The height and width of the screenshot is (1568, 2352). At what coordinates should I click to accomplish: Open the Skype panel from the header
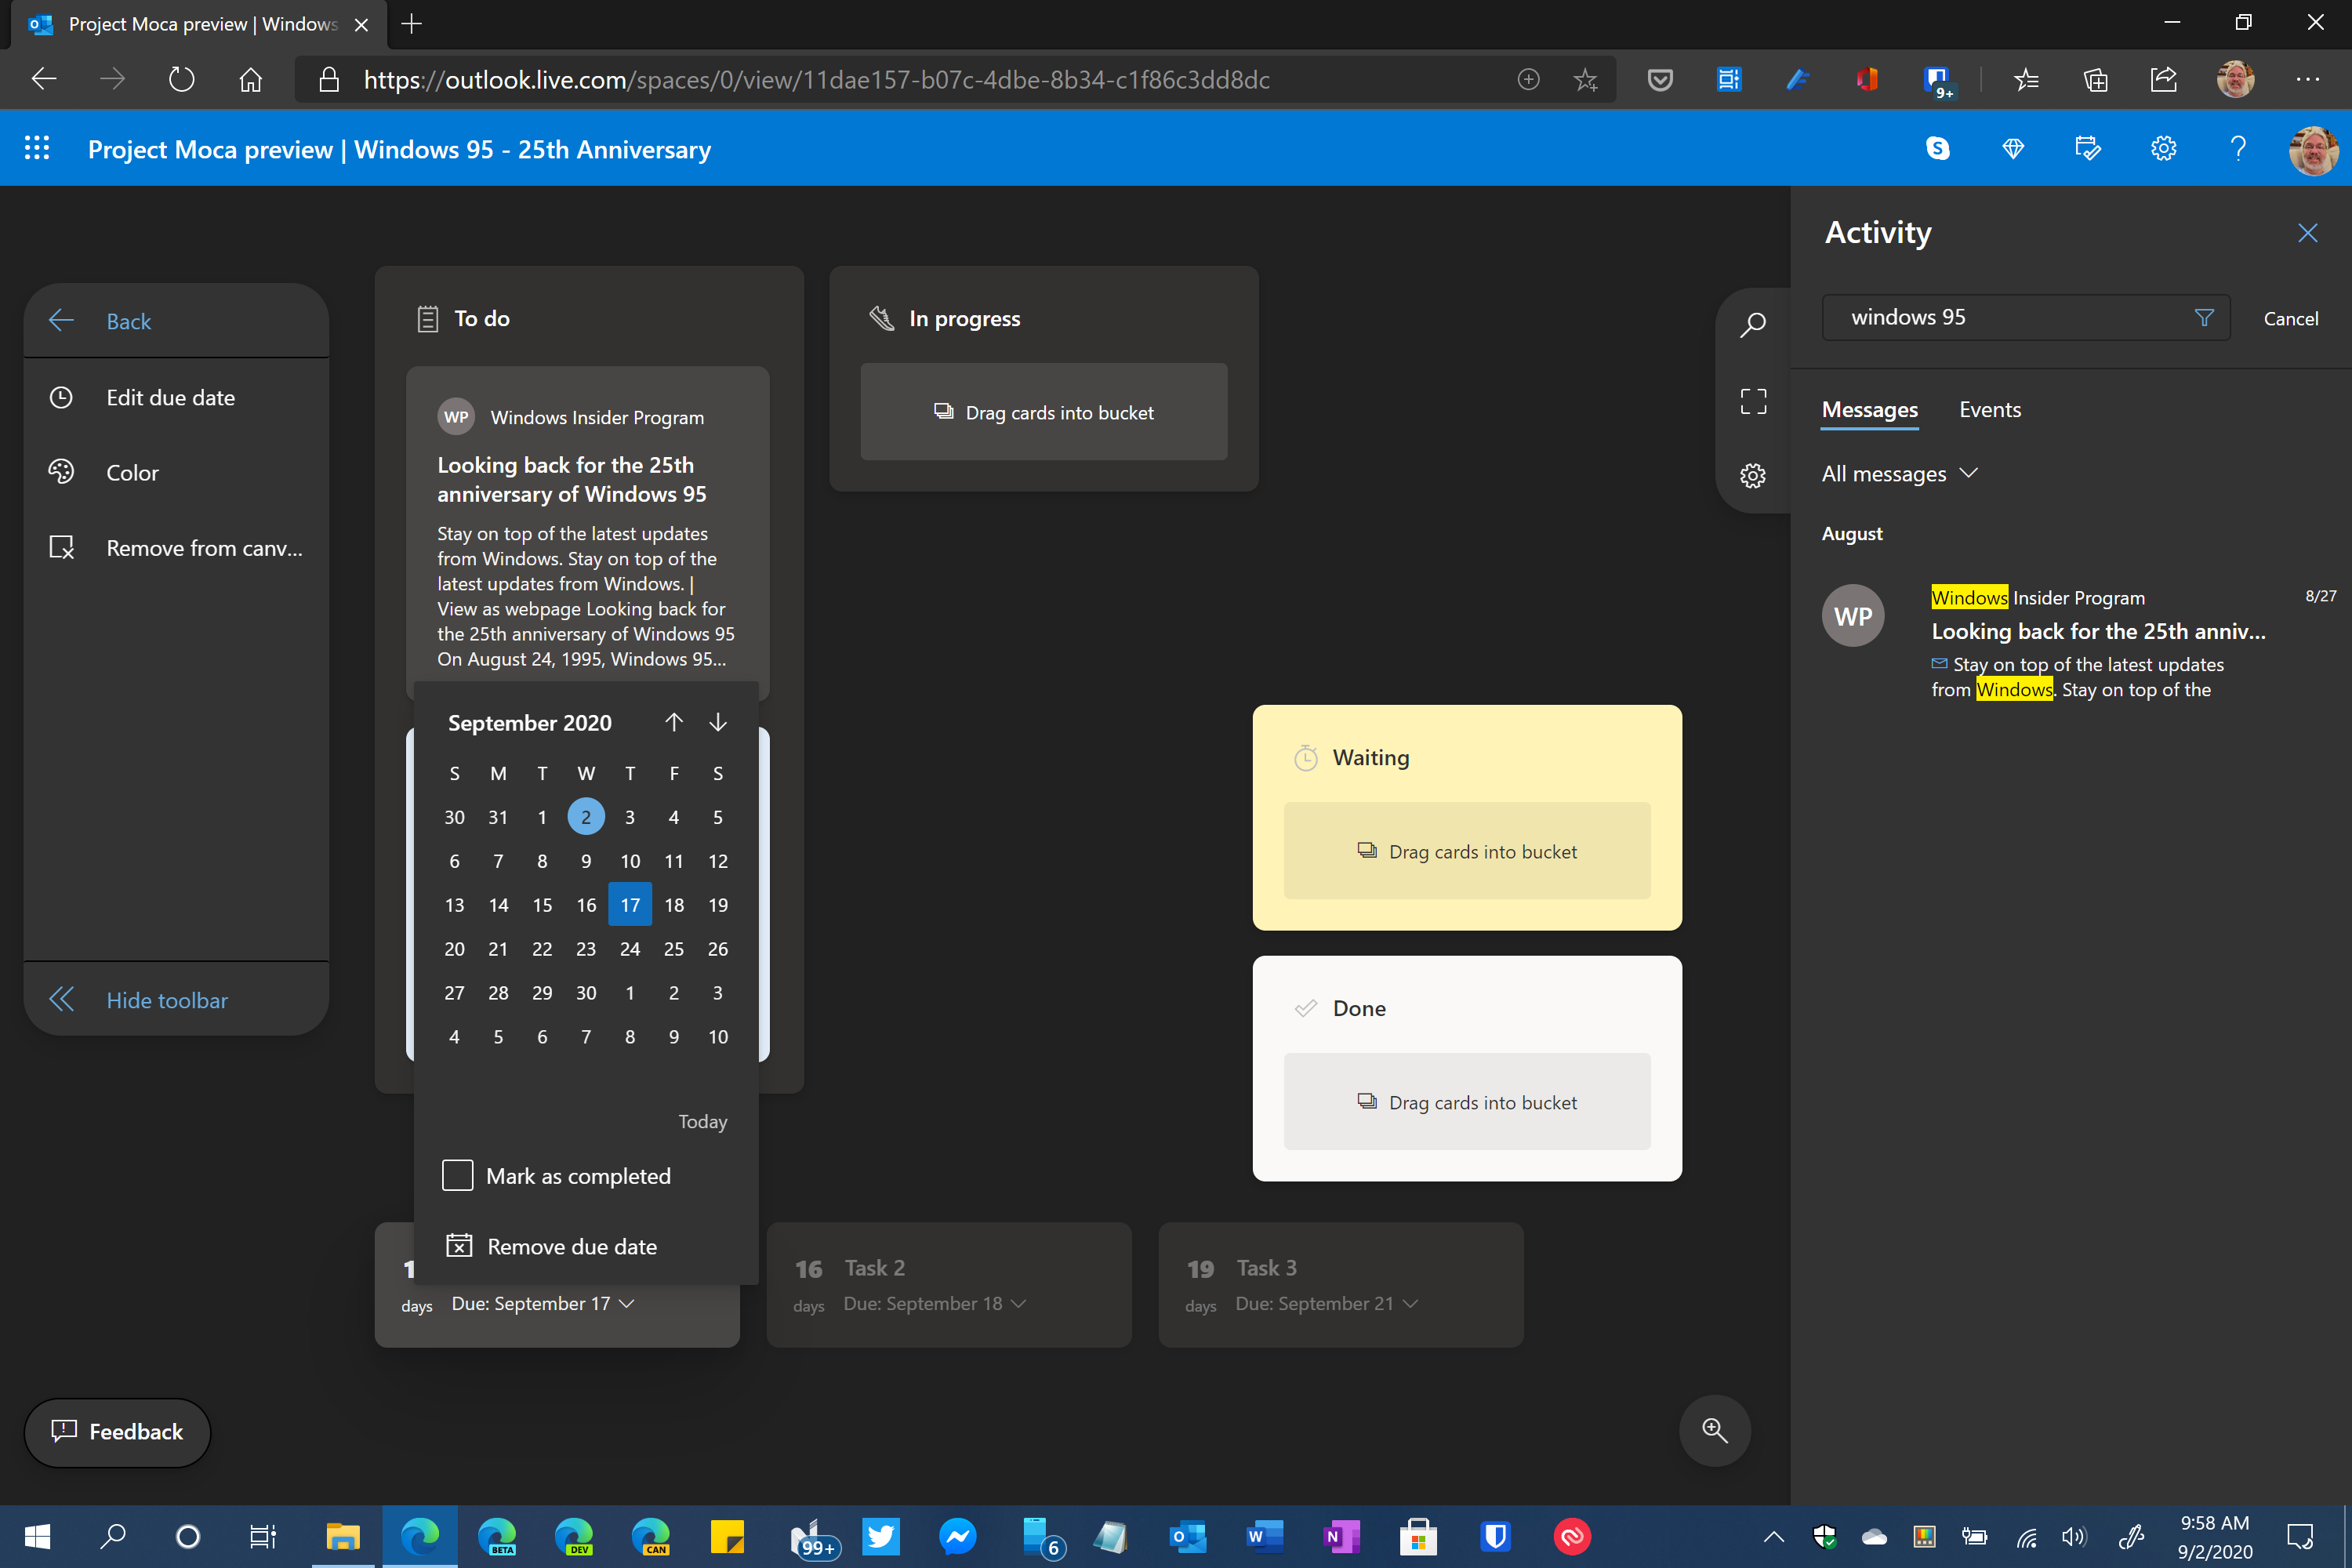click(1938, 148)
